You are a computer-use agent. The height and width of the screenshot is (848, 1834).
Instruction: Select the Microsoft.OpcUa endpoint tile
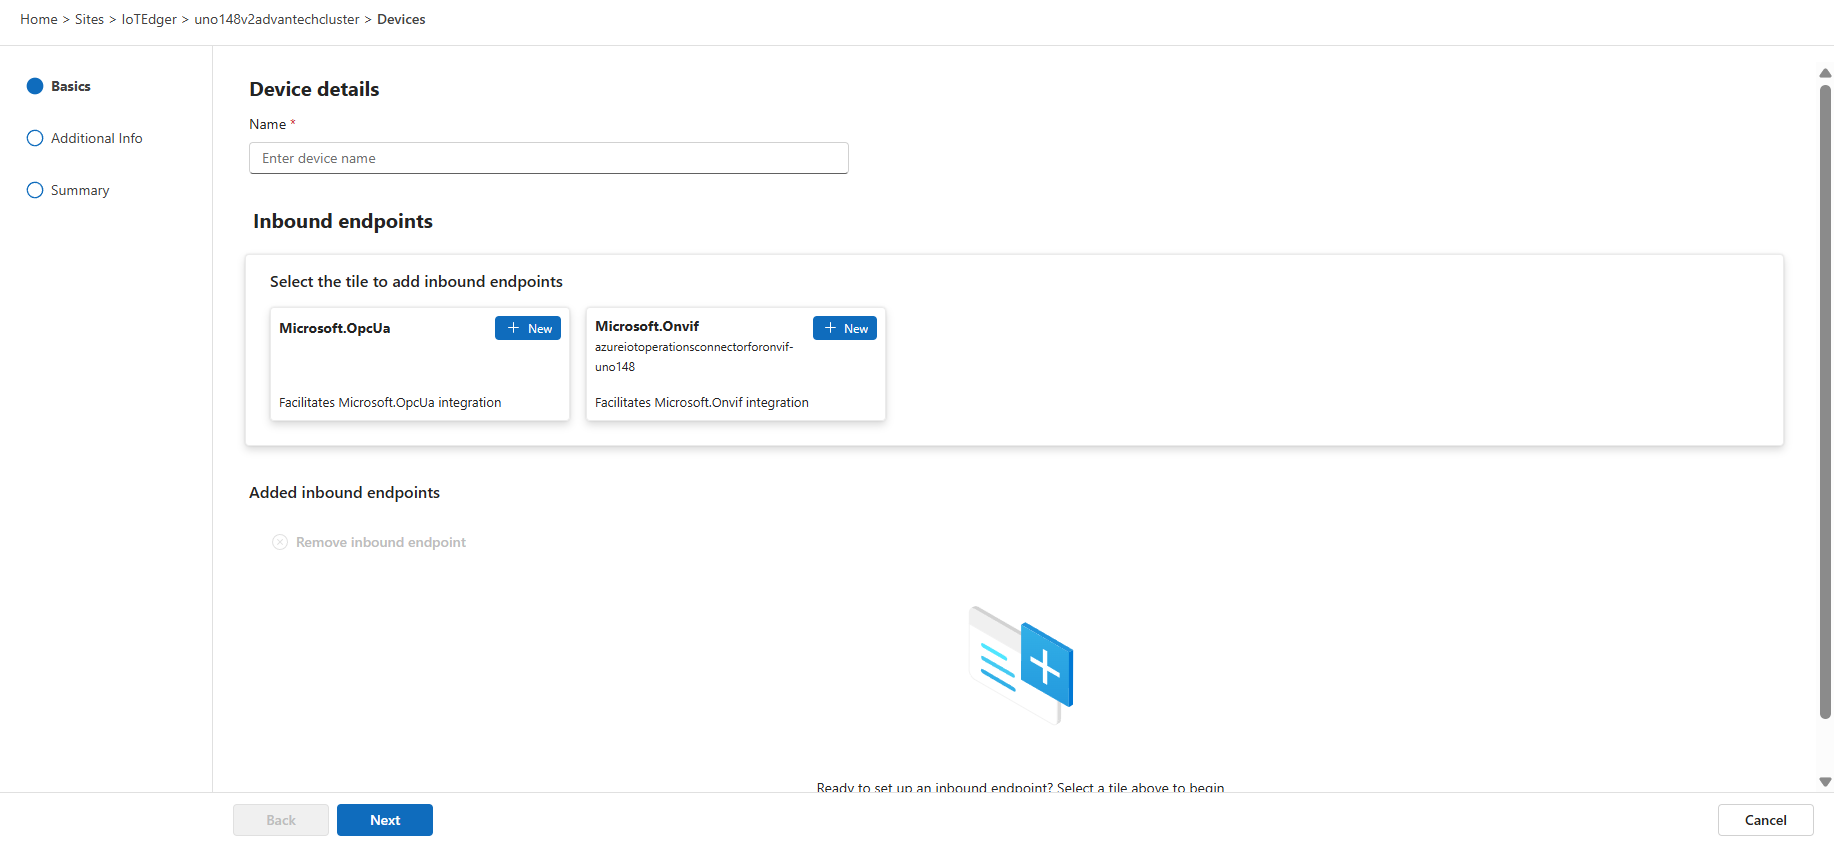point(419,372)
